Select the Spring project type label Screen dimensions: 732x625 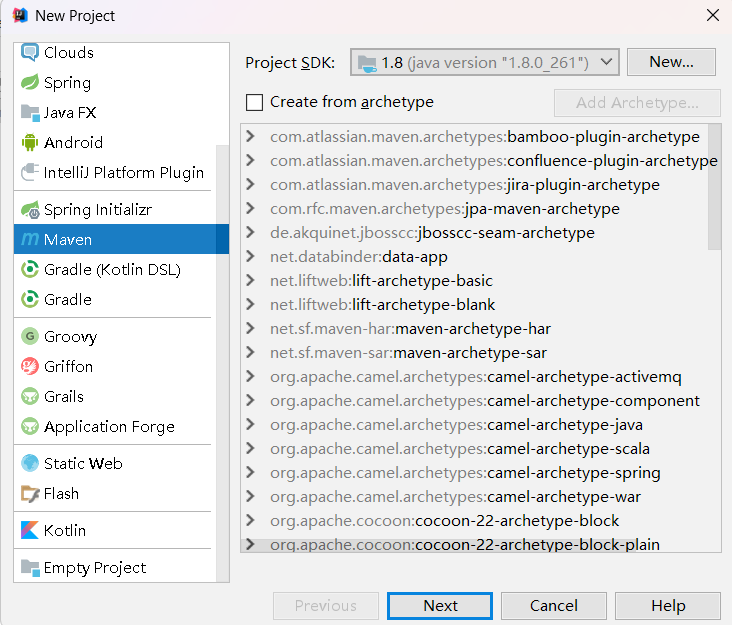tap(67, 83)
